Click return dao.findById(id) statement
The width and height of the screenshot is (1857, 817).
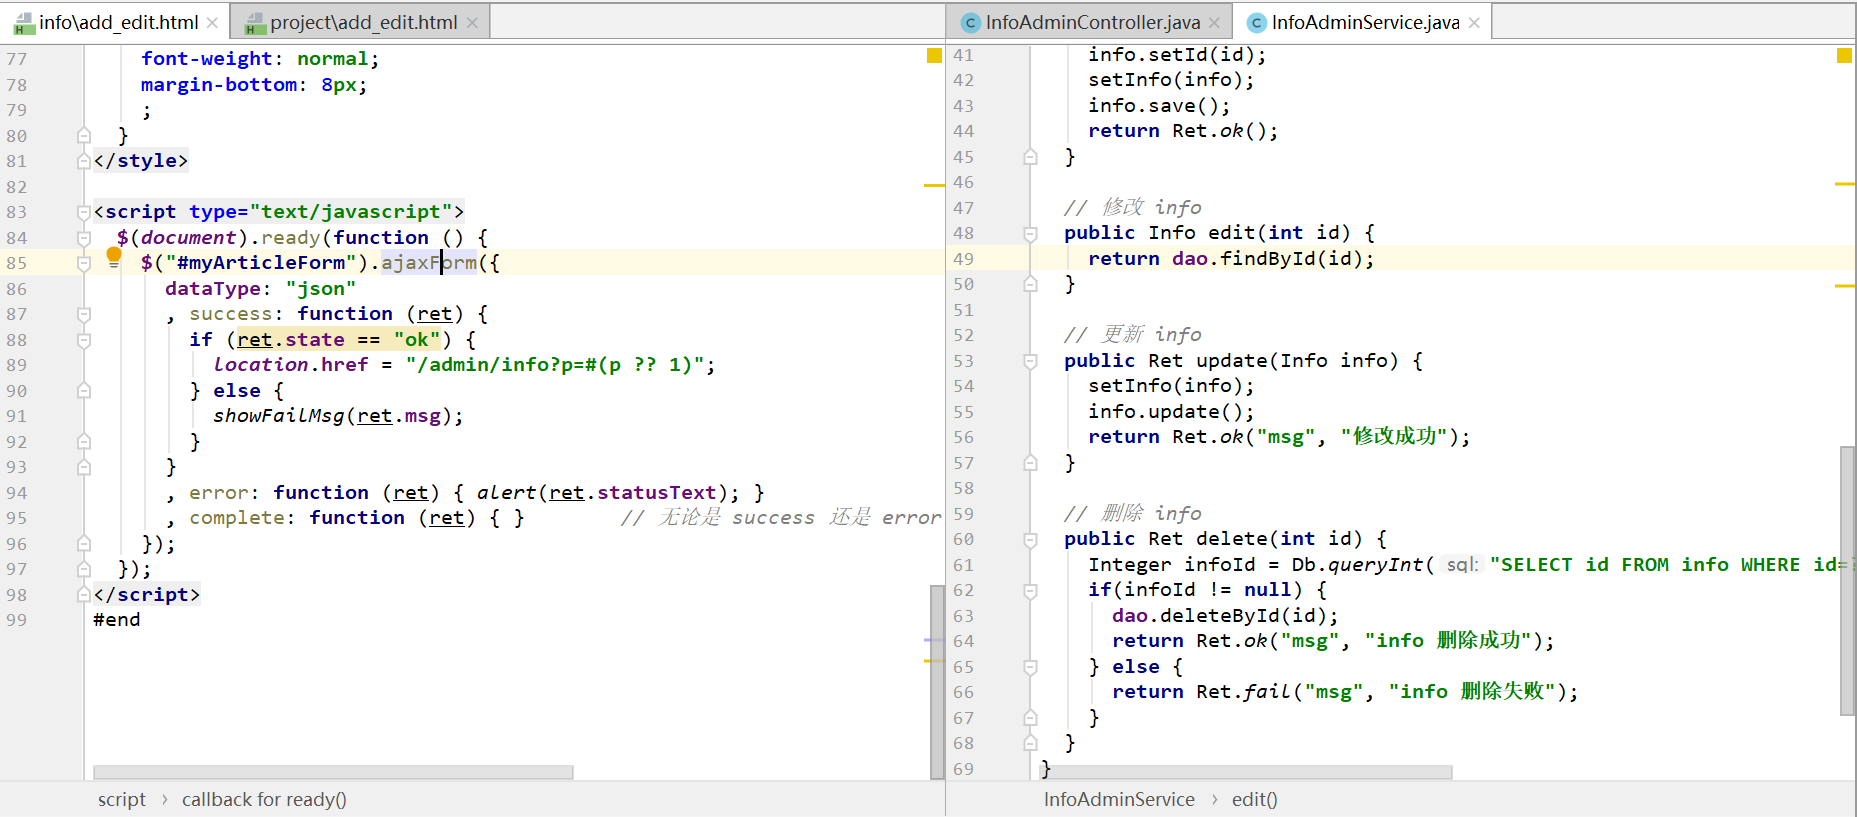tap(1232, 259)
